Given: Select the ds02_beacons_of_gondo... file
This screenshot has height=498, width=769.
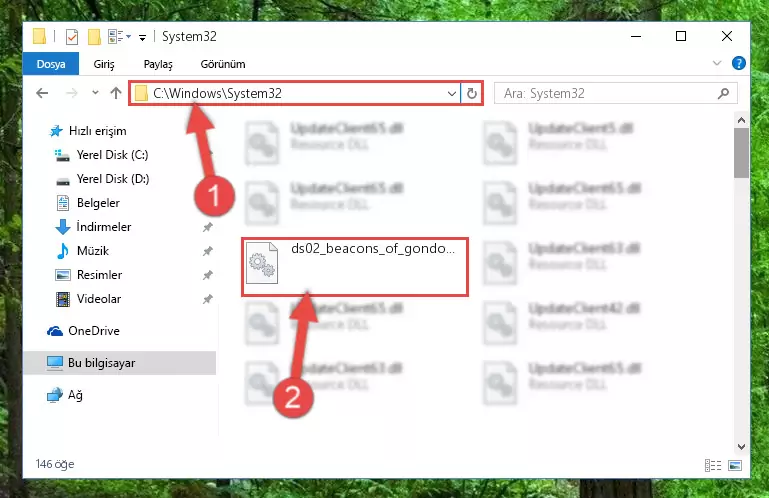Looking at the screenshot, I should (x=355, y=267).
